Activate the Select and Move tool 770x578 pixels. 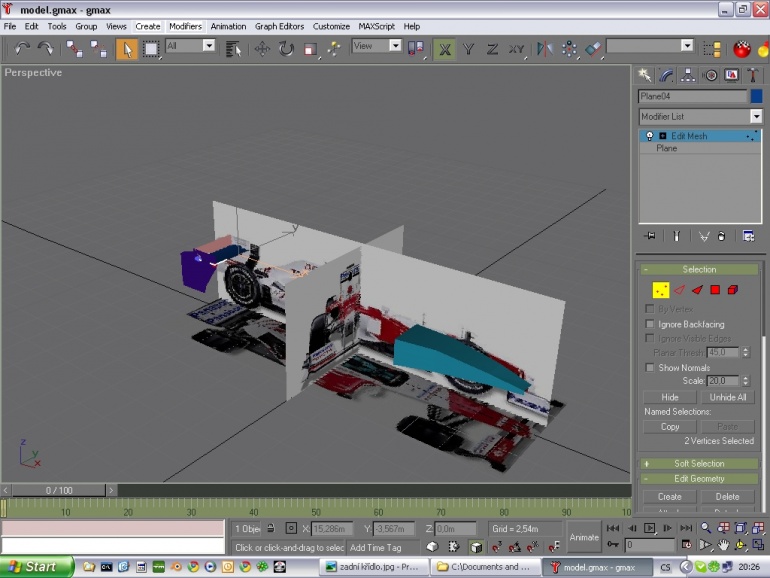pyautogui.click(x=262, y=49)
